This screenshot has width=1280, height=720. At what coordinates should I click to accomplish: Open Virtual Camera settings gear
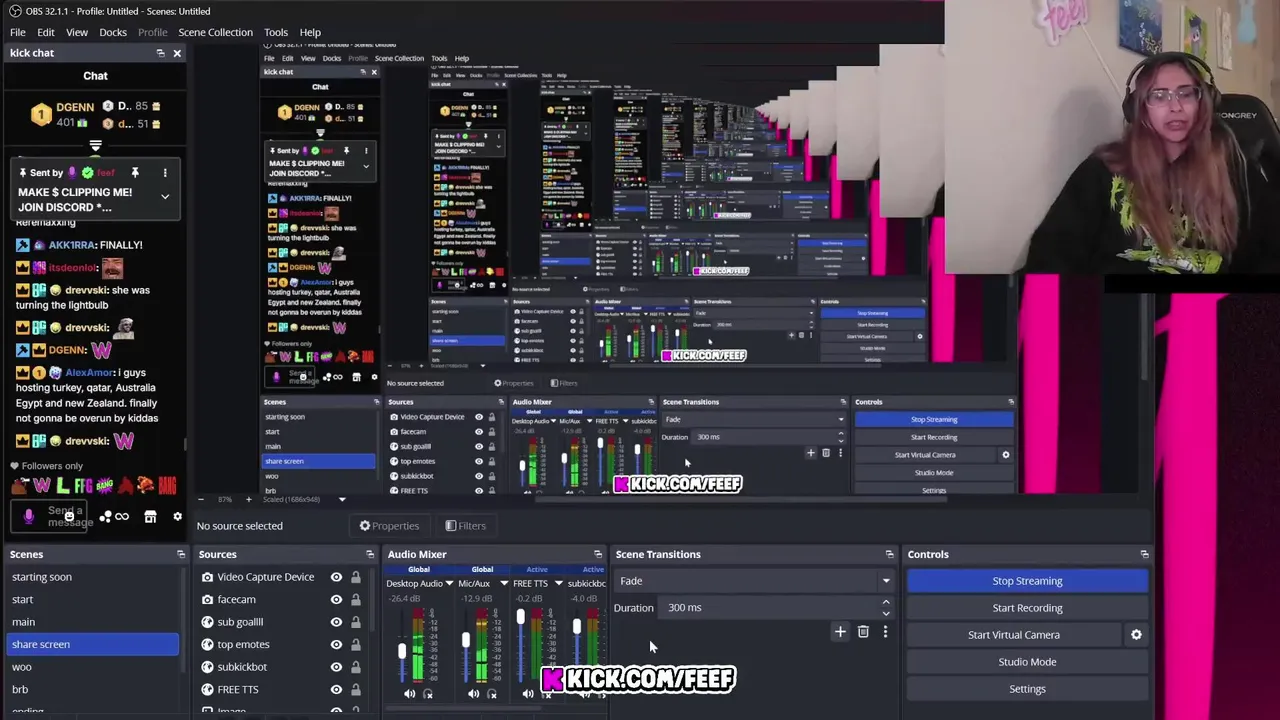point(1136,635)
